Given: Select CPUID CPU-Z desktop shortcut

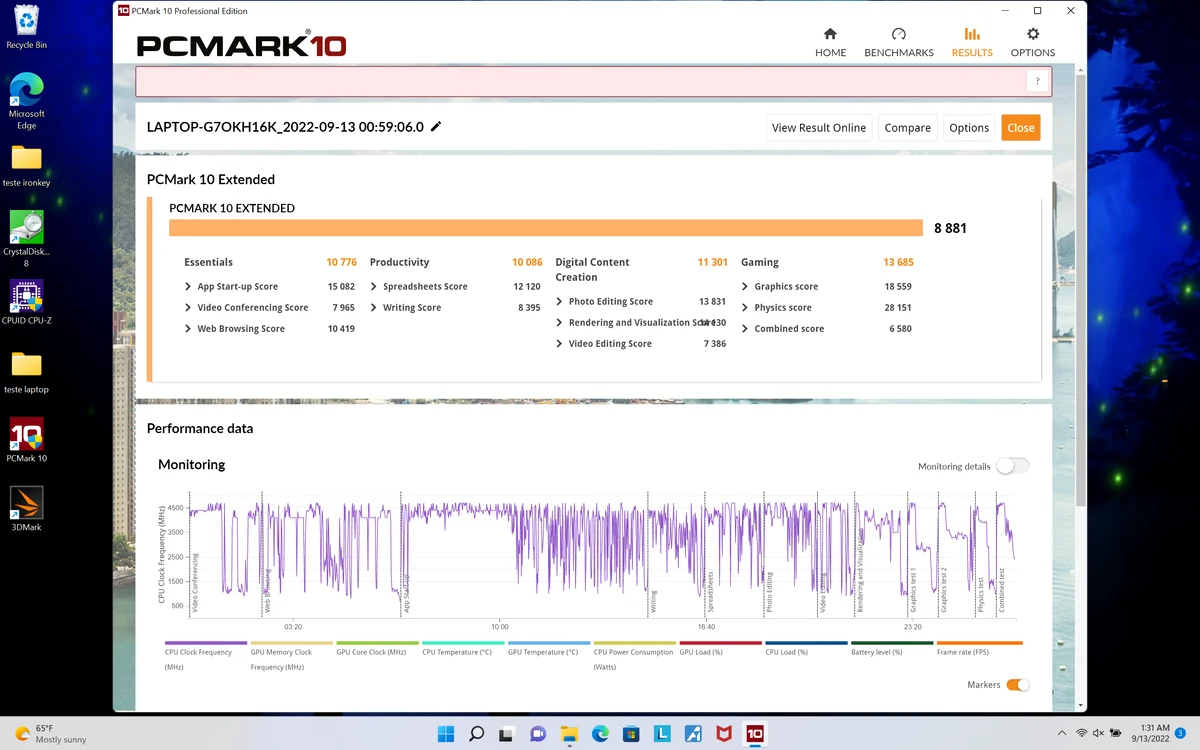Looking at the screenshot, I should [27, 302].
